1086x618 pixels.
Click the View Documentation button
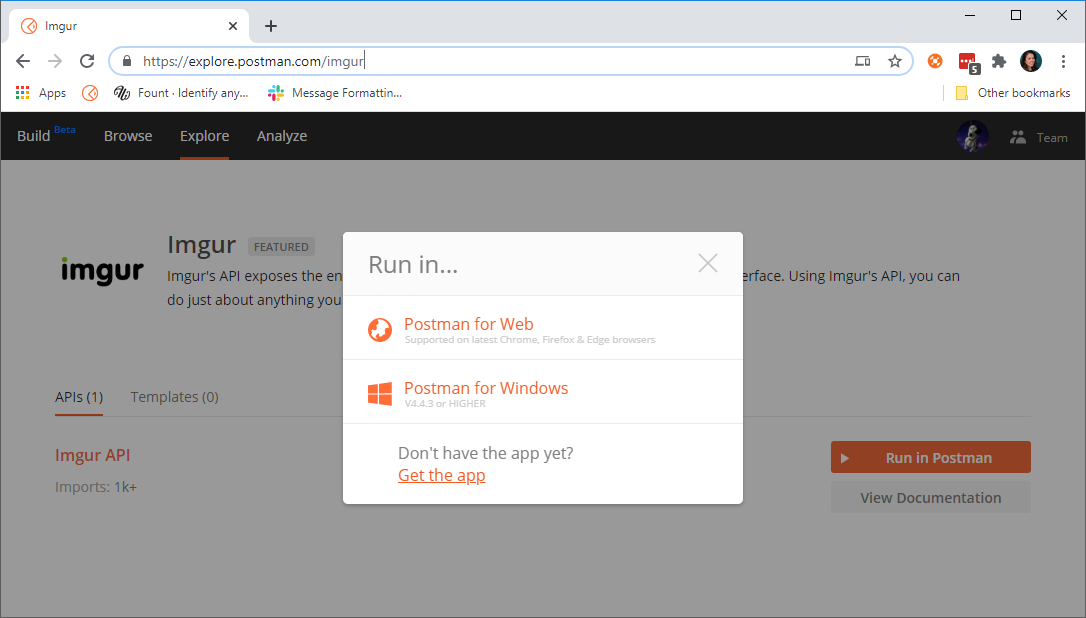pyautogui.click(x=931, y=497)
